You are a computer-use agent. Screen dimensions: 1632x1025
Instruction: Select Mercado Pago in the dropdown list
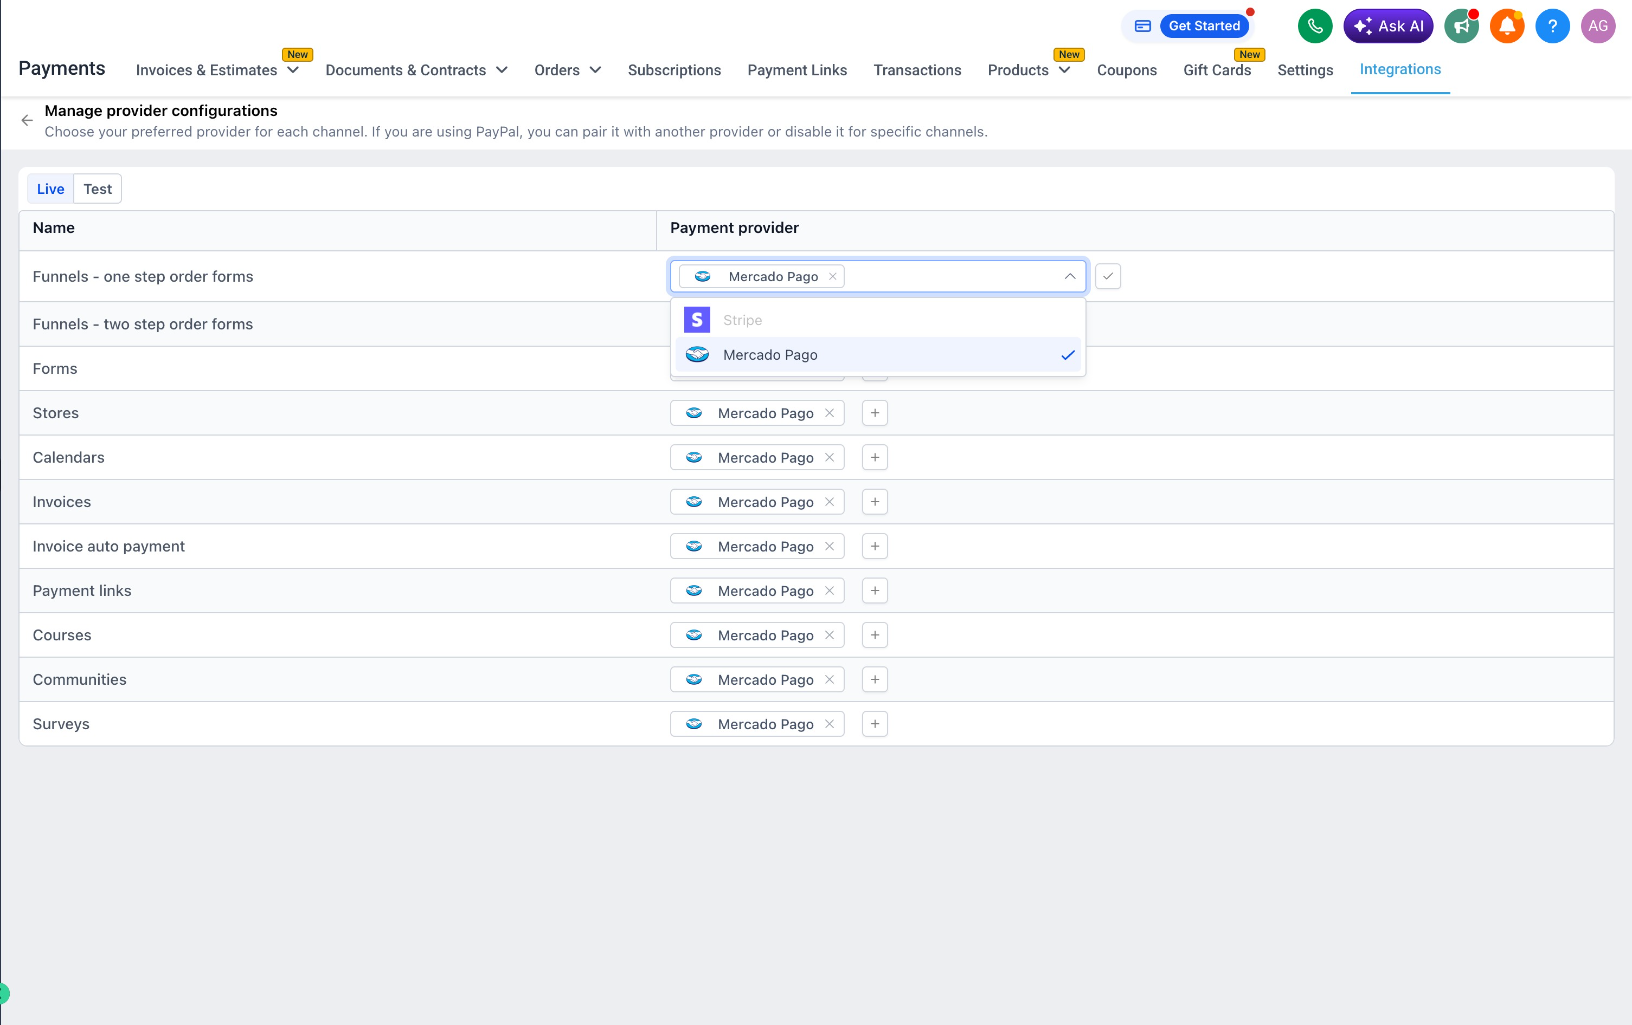pyautogui.click(x=878, y=355)
